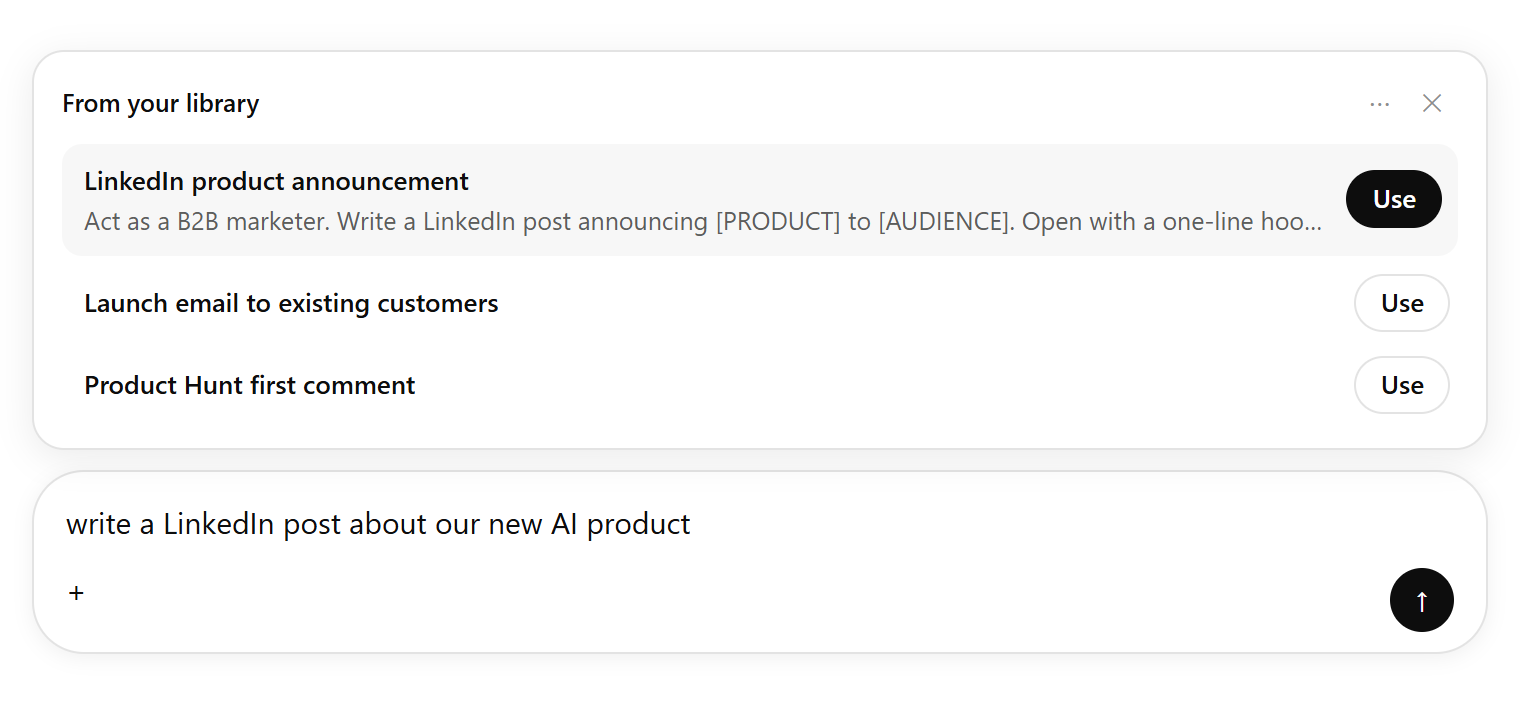Place cursor on "LinkedIn" in typed message
1520x702 pixels.
(219, 524)
